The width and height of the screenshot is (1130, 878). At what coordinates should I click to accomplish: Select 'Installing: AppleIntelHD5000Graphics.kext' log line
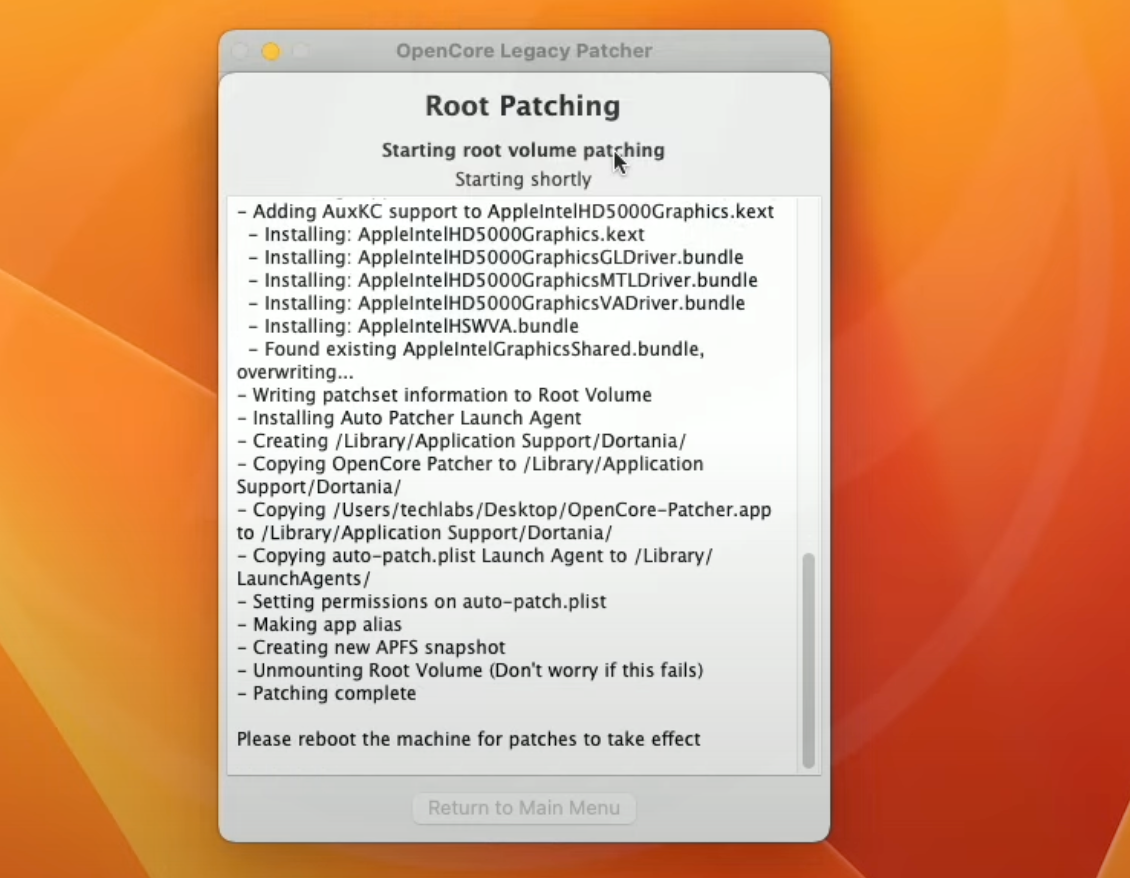(x=446, y=234)
